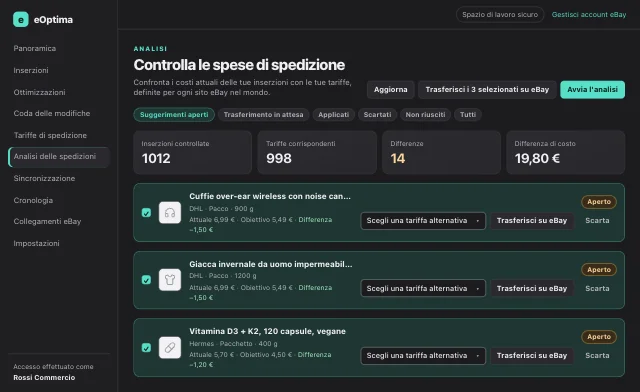This screenshot has height=392, width=640.
Task: Click the eOptima brand name
Action: tap(53, 20)
